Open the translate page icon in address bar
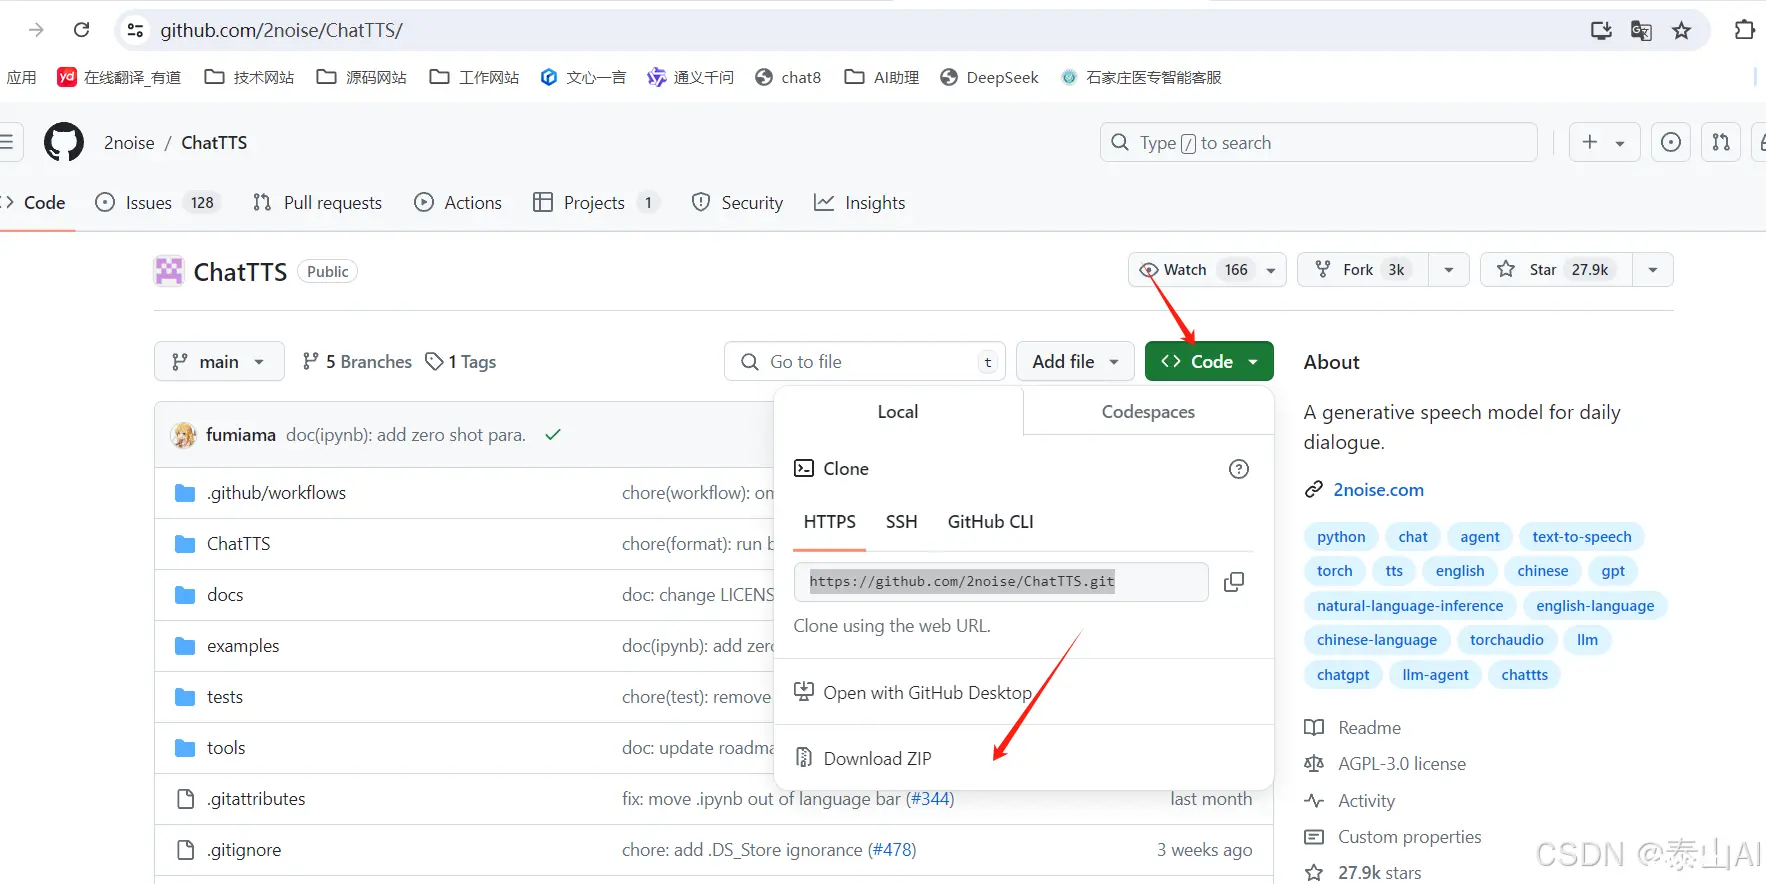 click(x=1641, y=30)
